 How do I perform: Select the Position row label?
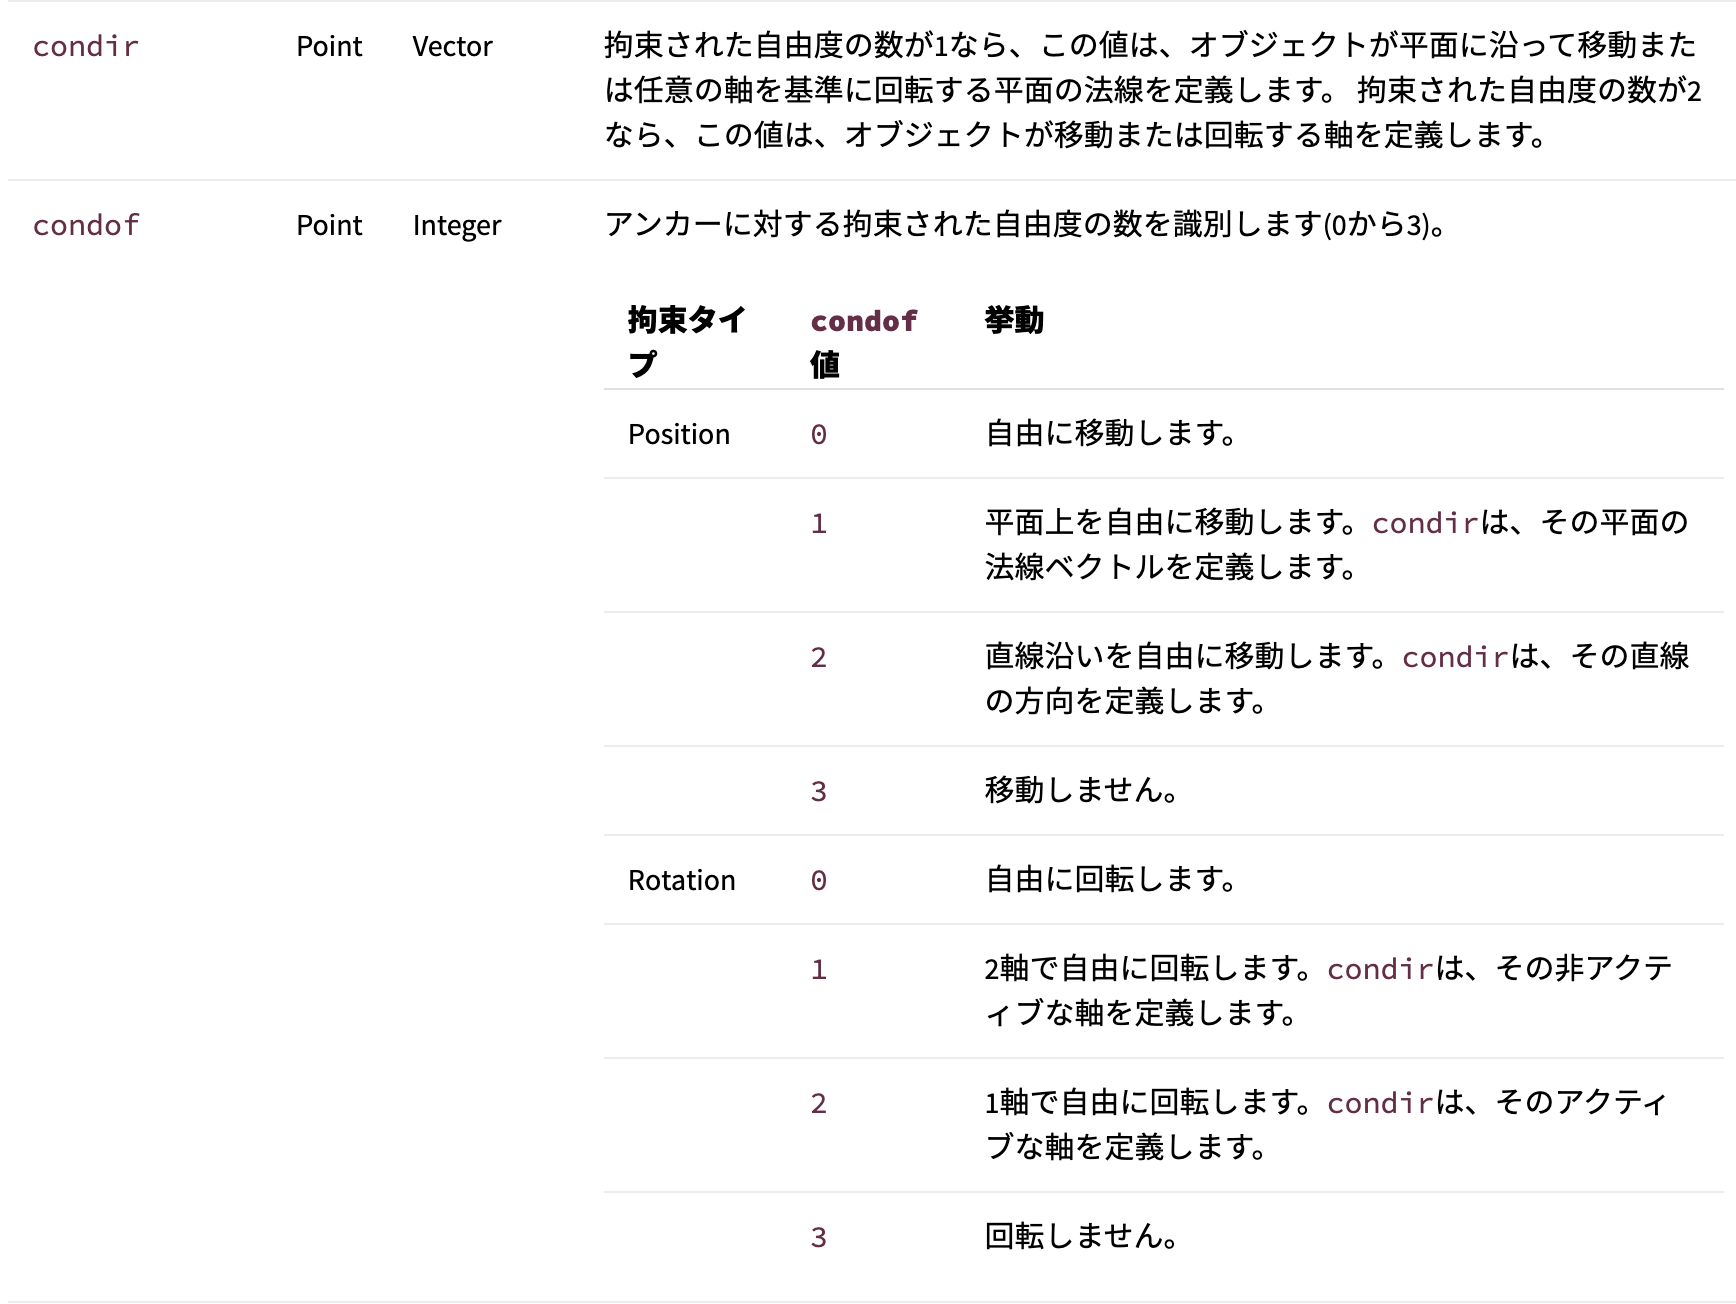pyautogui.click(x=679, y=434)
